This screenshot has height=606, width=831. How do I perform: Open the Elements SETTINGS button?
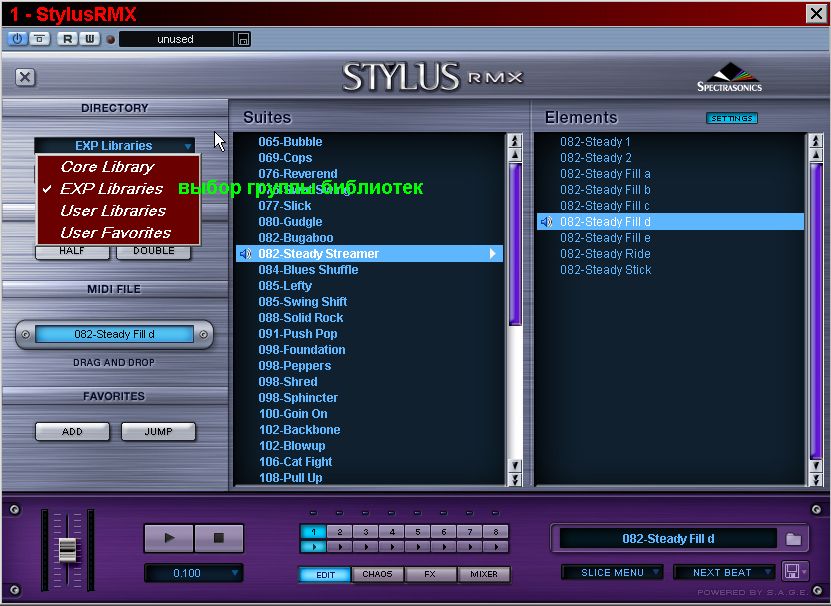tap(731, 118)
